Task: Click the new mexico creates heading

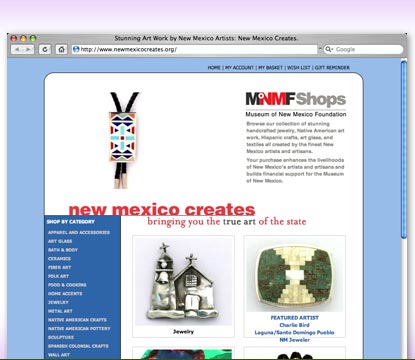Action: point(162,210)
